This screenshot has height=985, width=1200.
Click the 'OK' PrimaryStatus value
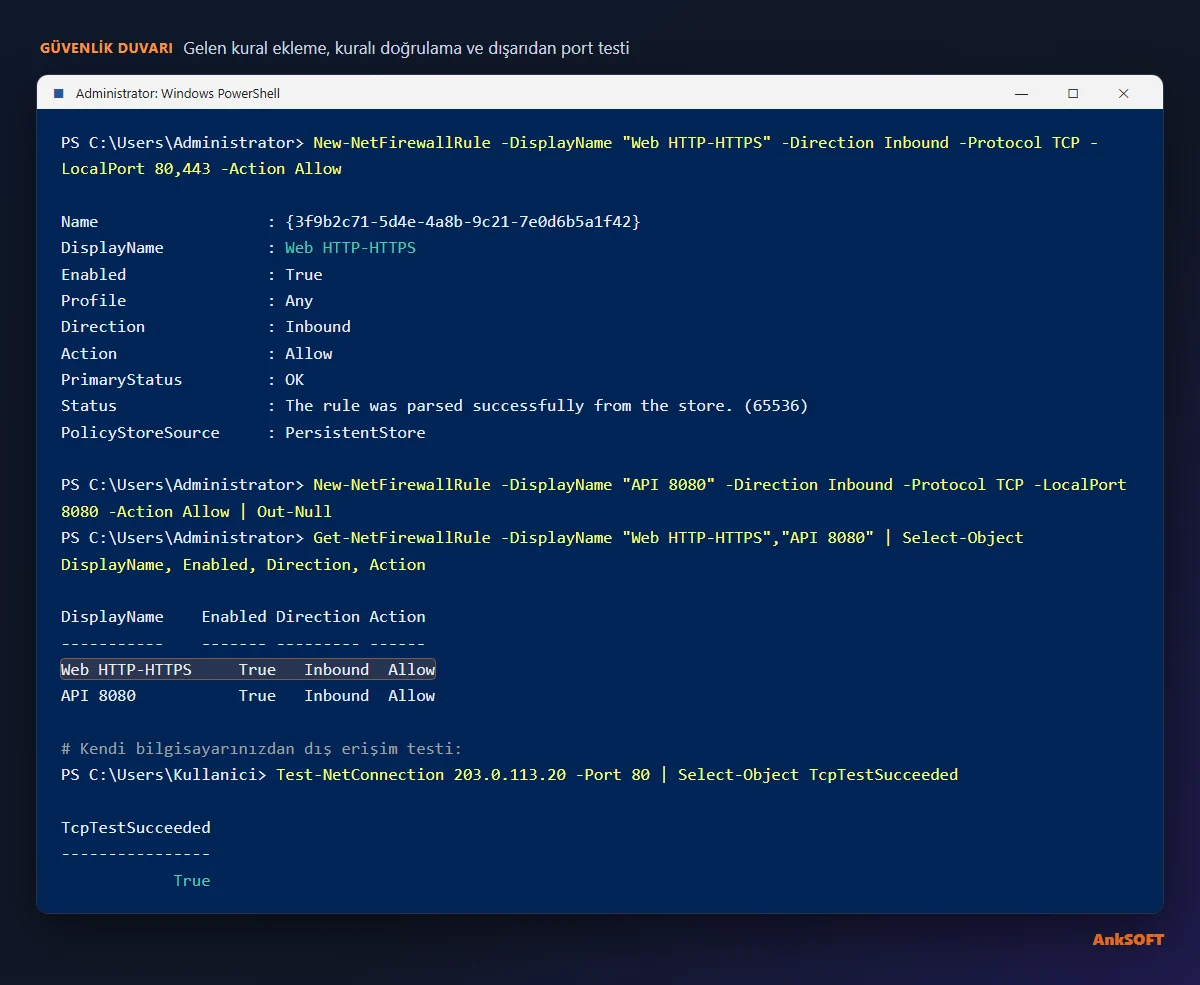point(294,380)
